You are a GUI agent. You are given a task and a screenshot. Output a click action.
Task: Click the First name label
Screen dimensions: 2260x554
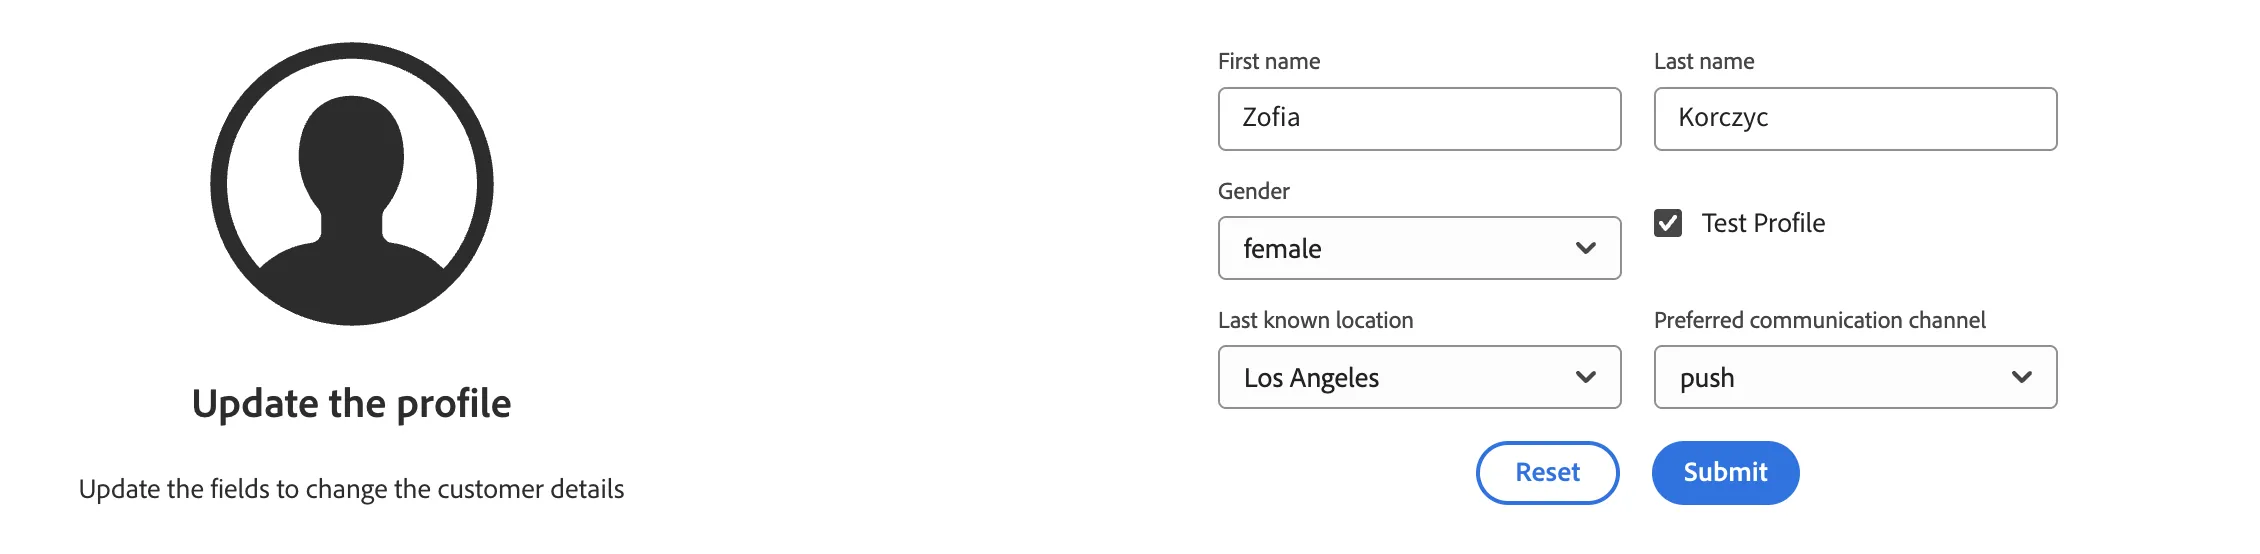point(1269,62)
